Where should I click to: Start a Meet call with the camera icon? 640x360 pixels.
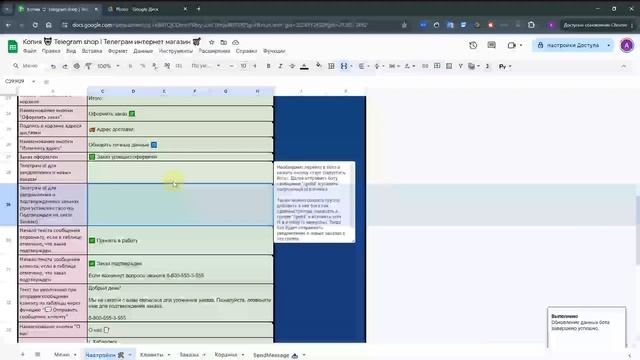pos(512,45)
